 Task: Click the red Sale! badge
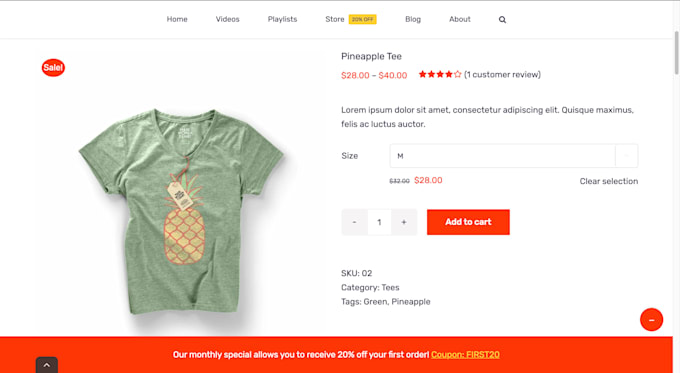tap(53, 68)
